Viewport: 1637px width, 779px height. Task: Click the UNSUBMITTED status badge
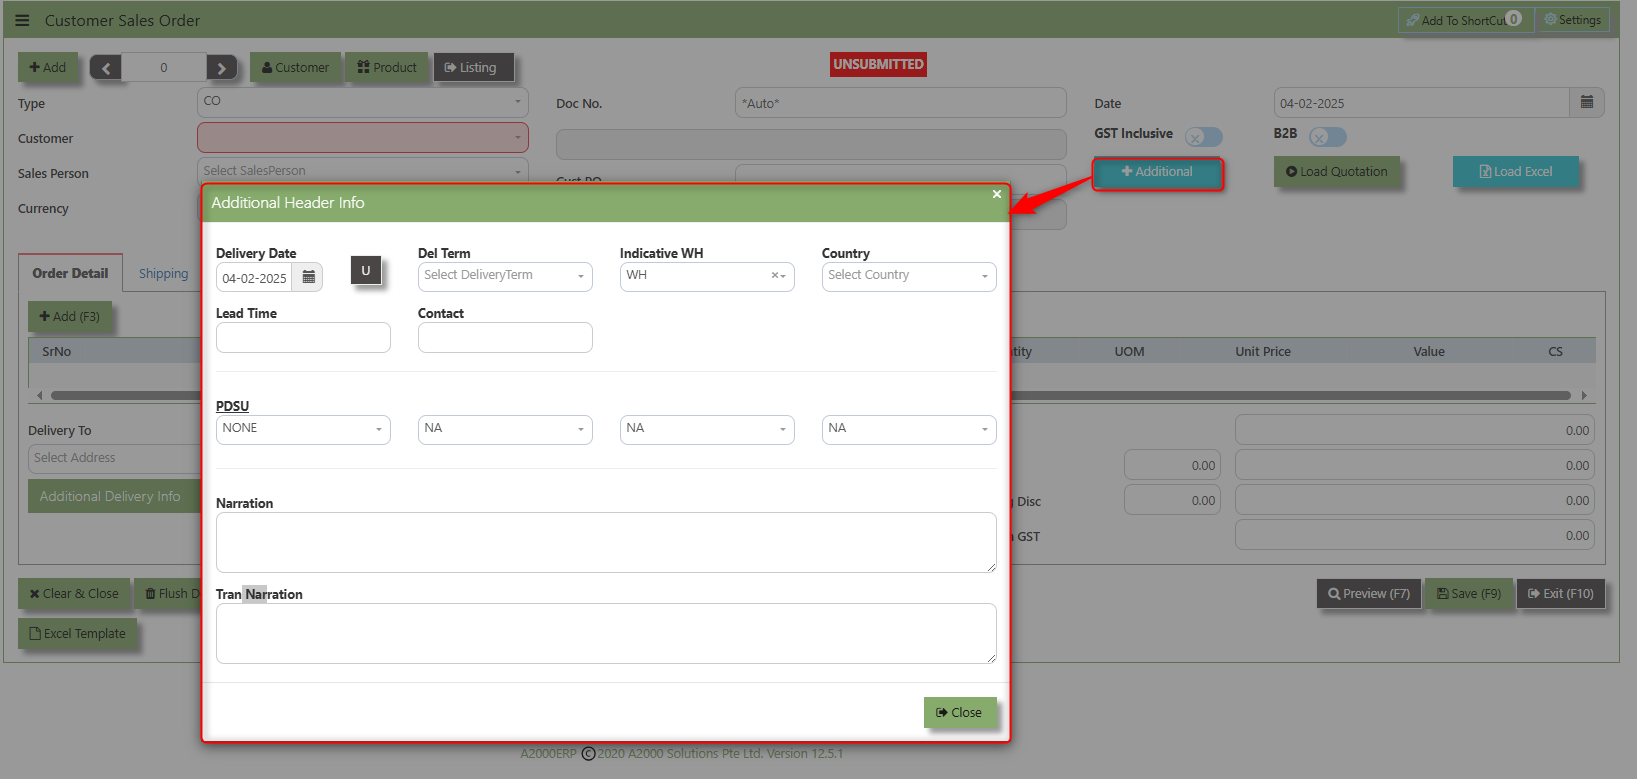[x=879, y=64]
